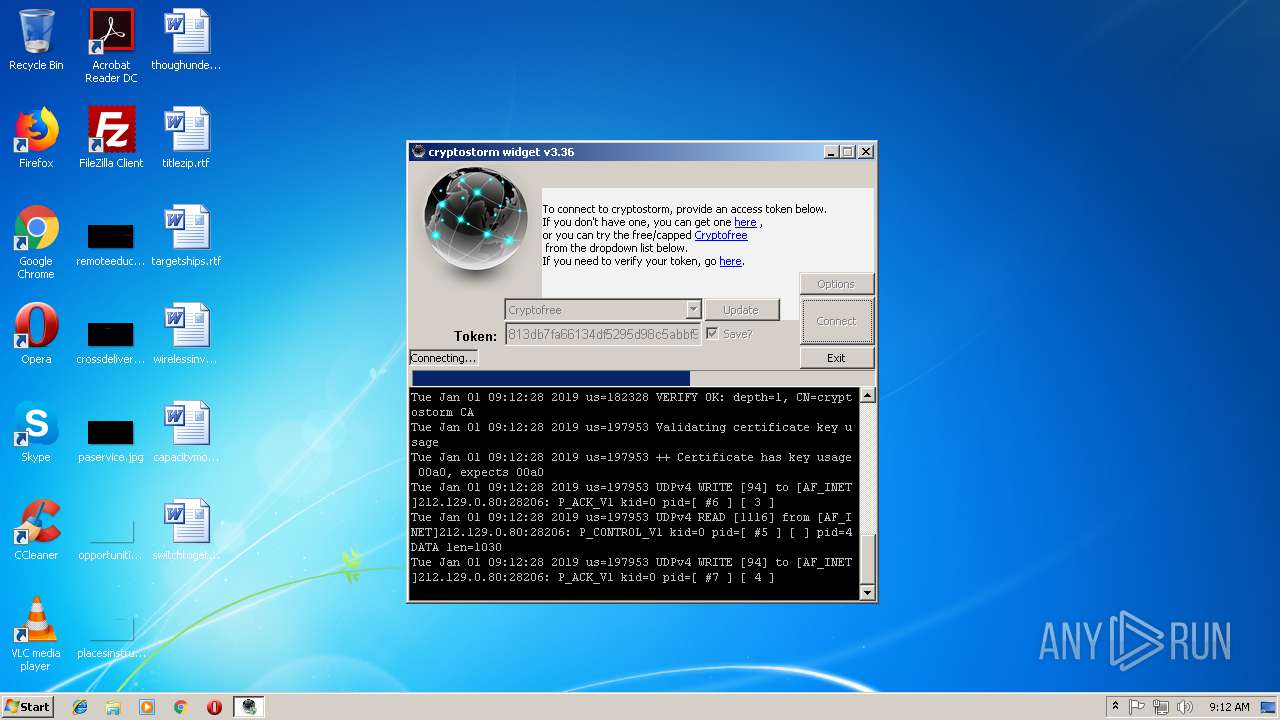Launch Firefox from the desktop

[x=36, y=138]
